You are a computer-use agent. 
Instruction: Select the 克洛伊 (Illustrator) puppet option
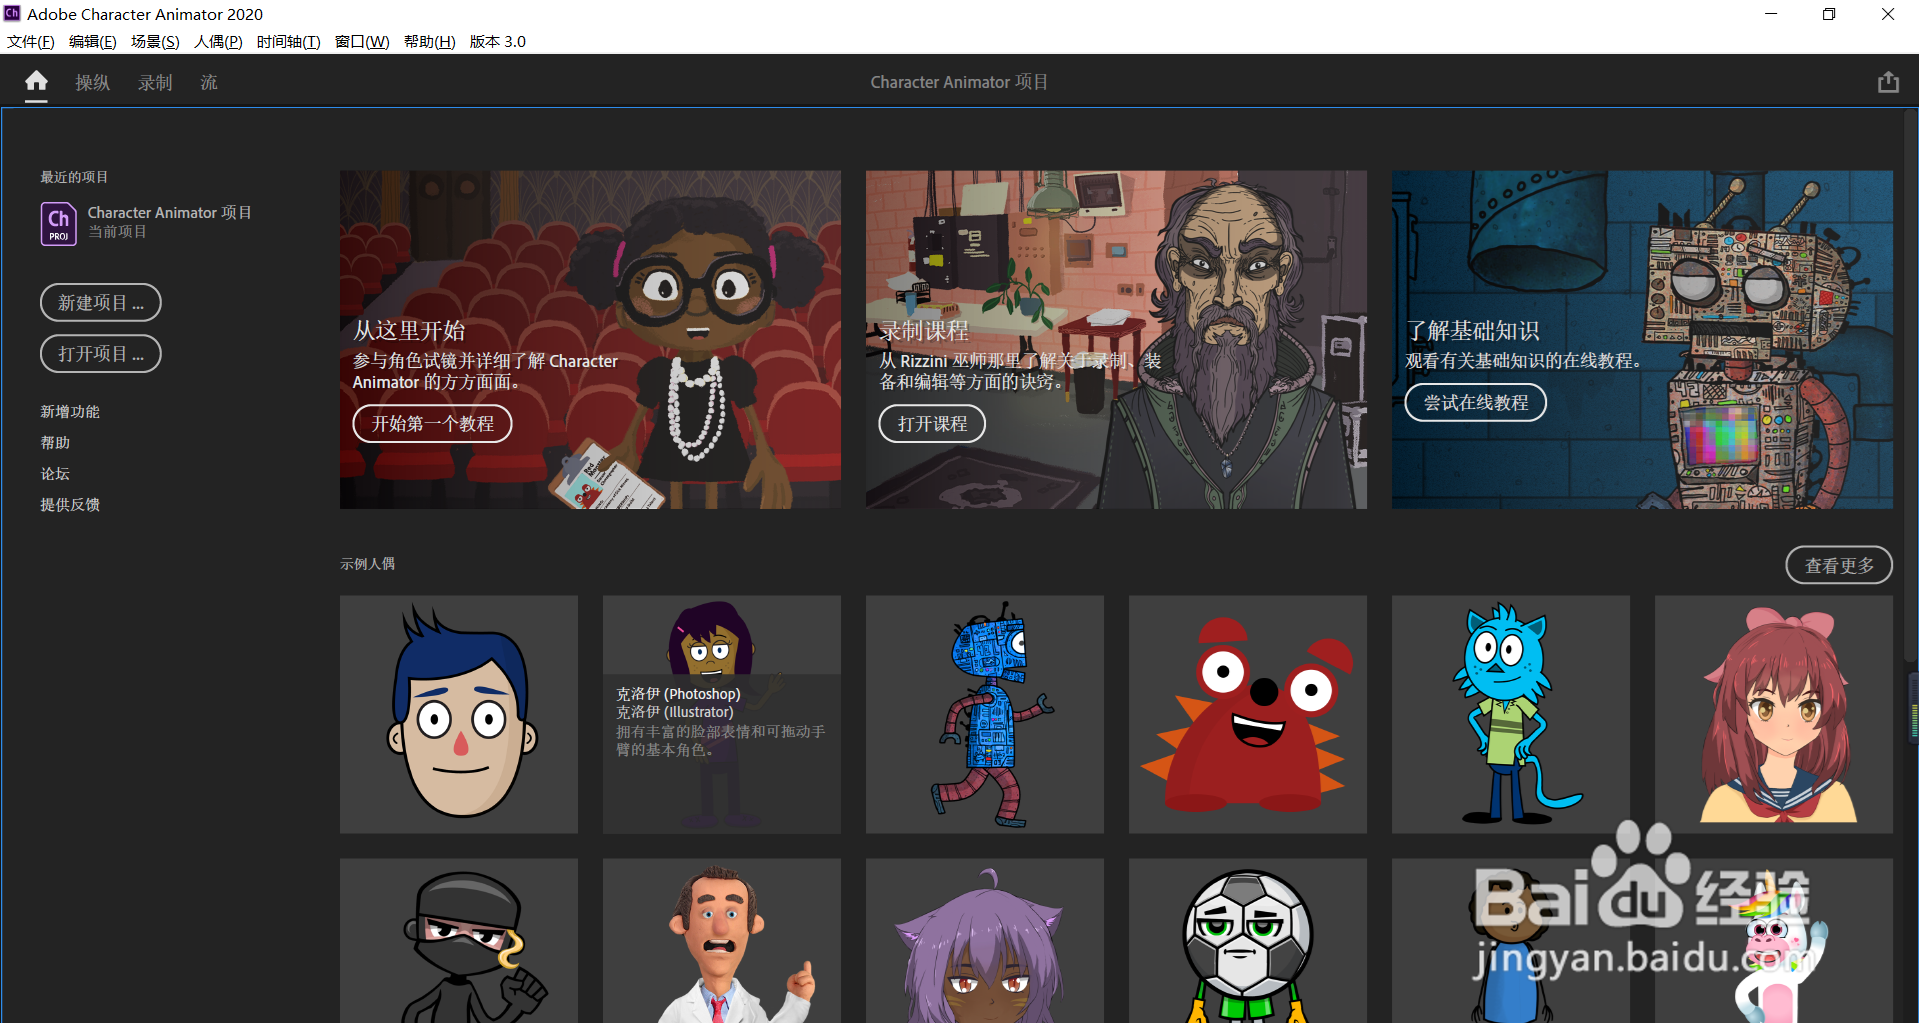[x=675, y=711]
